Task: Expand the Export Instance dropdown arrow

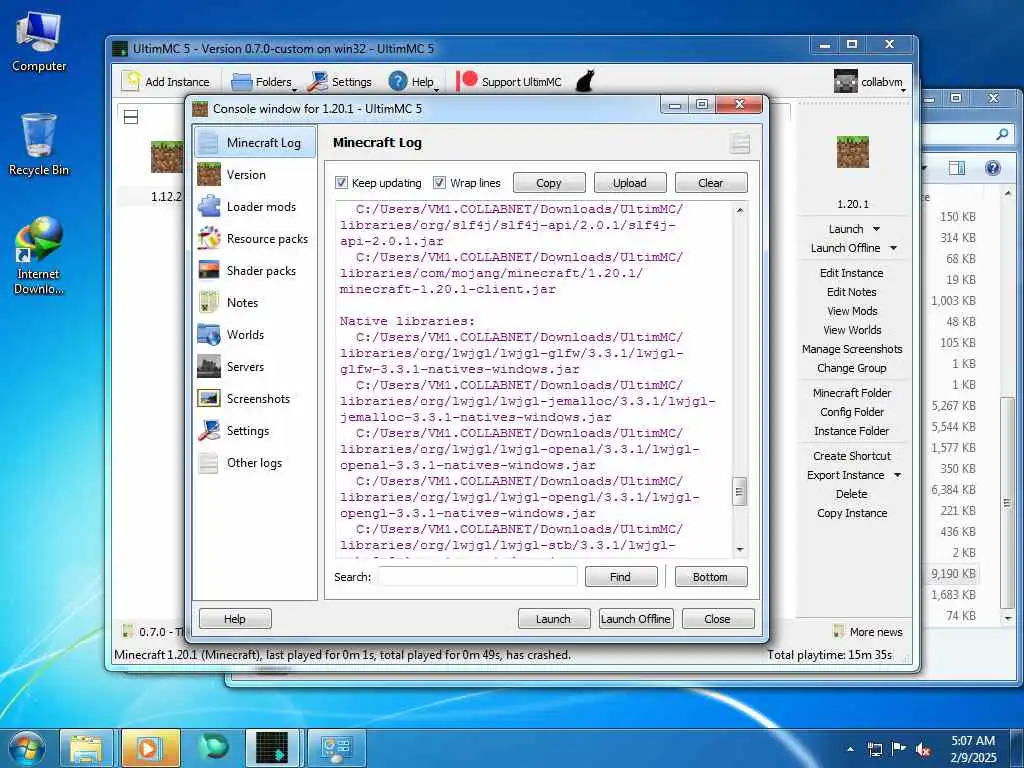Action: pyautogui.click(x=897, y=475)
